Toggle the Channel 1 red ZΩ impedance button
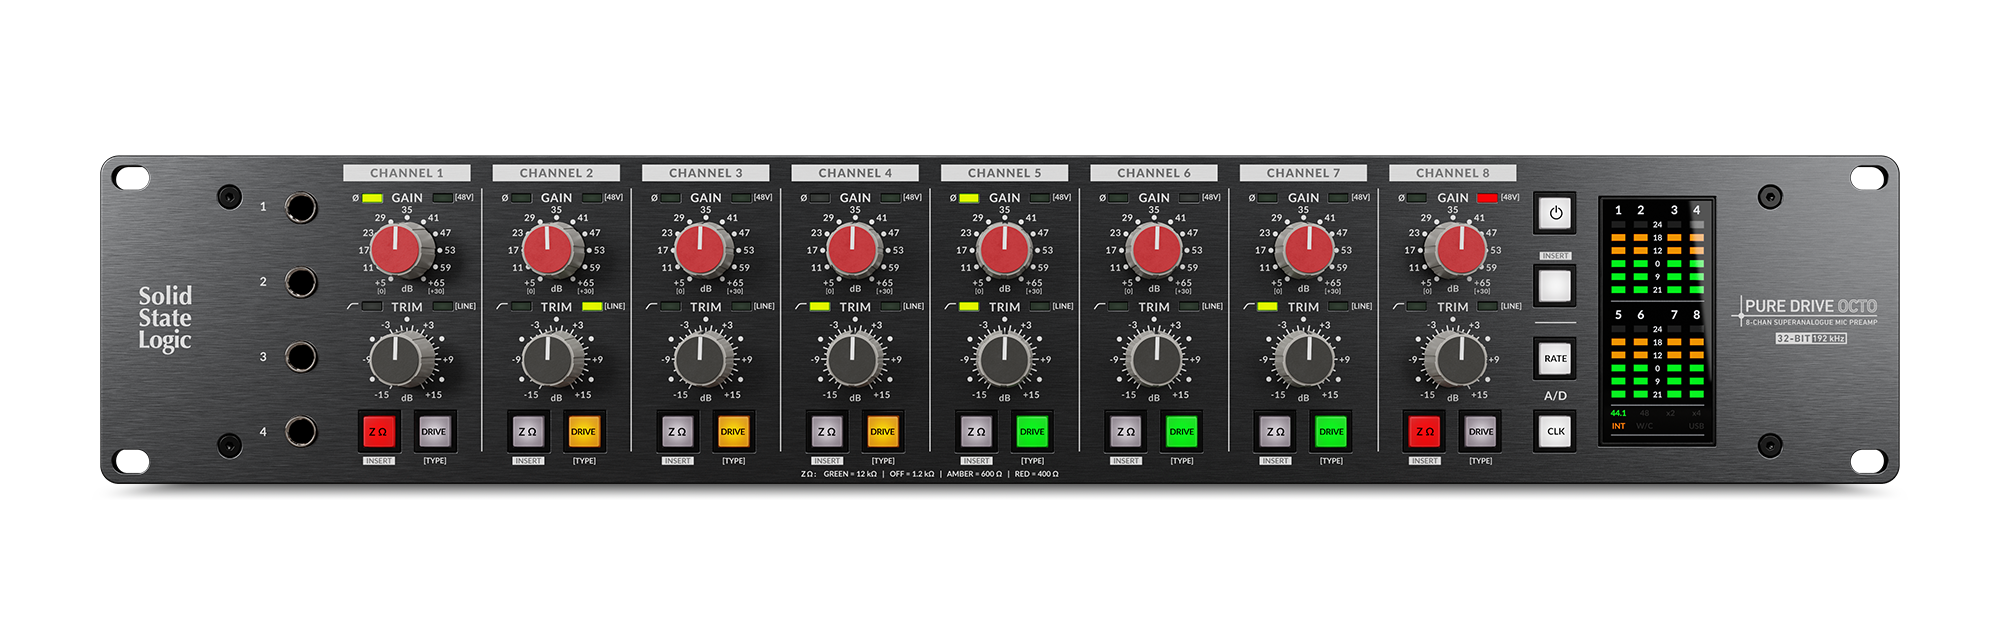 tap(378, 432)
